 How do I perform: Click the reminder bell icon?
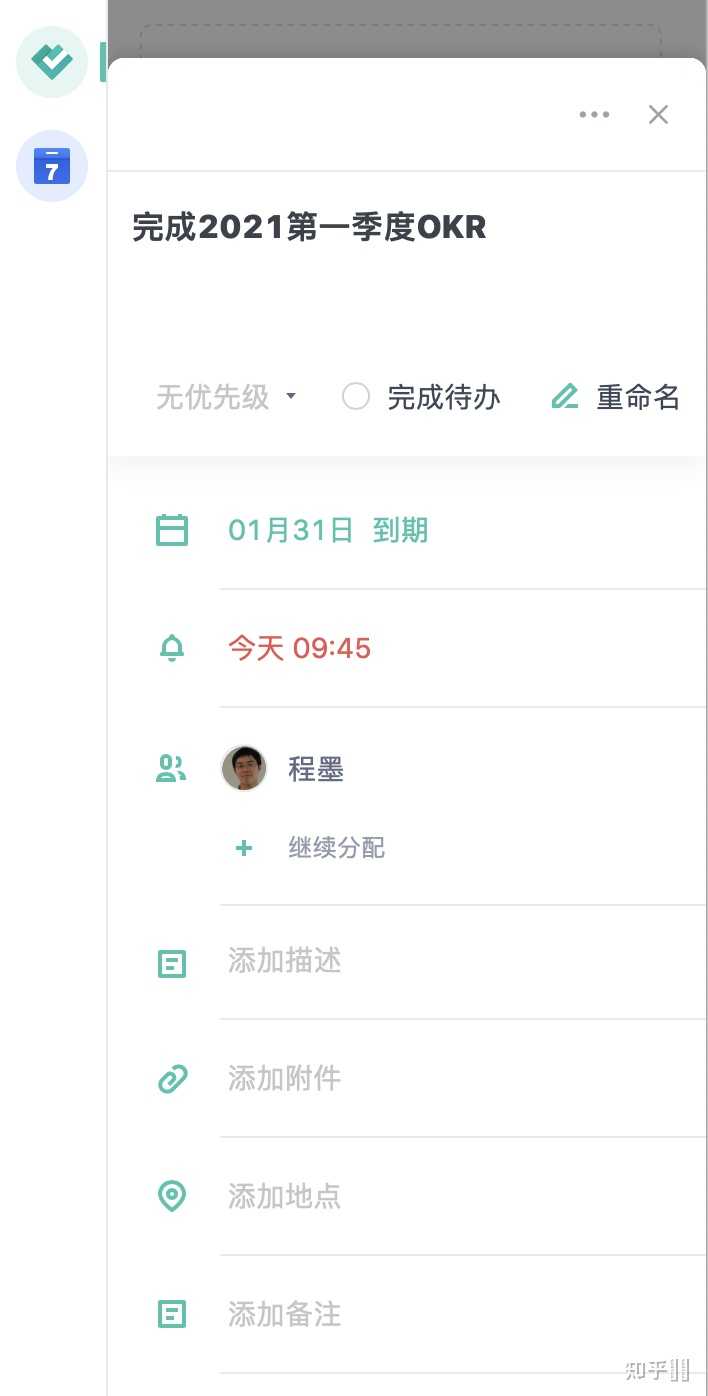(172, 648)
